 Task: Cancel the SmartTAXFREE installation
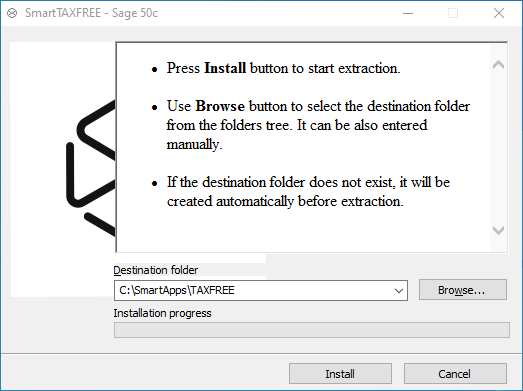[x=455, y=374]
